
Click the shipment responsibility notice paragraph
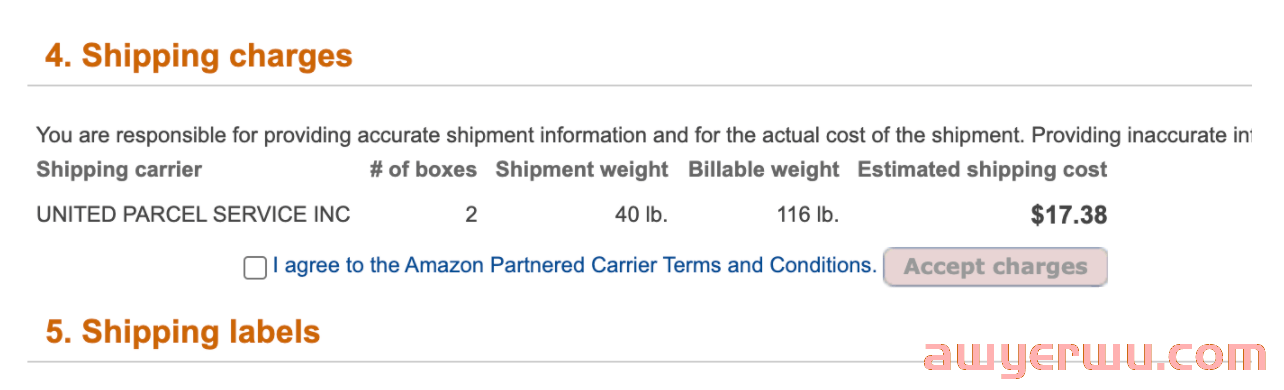point(643,134)
